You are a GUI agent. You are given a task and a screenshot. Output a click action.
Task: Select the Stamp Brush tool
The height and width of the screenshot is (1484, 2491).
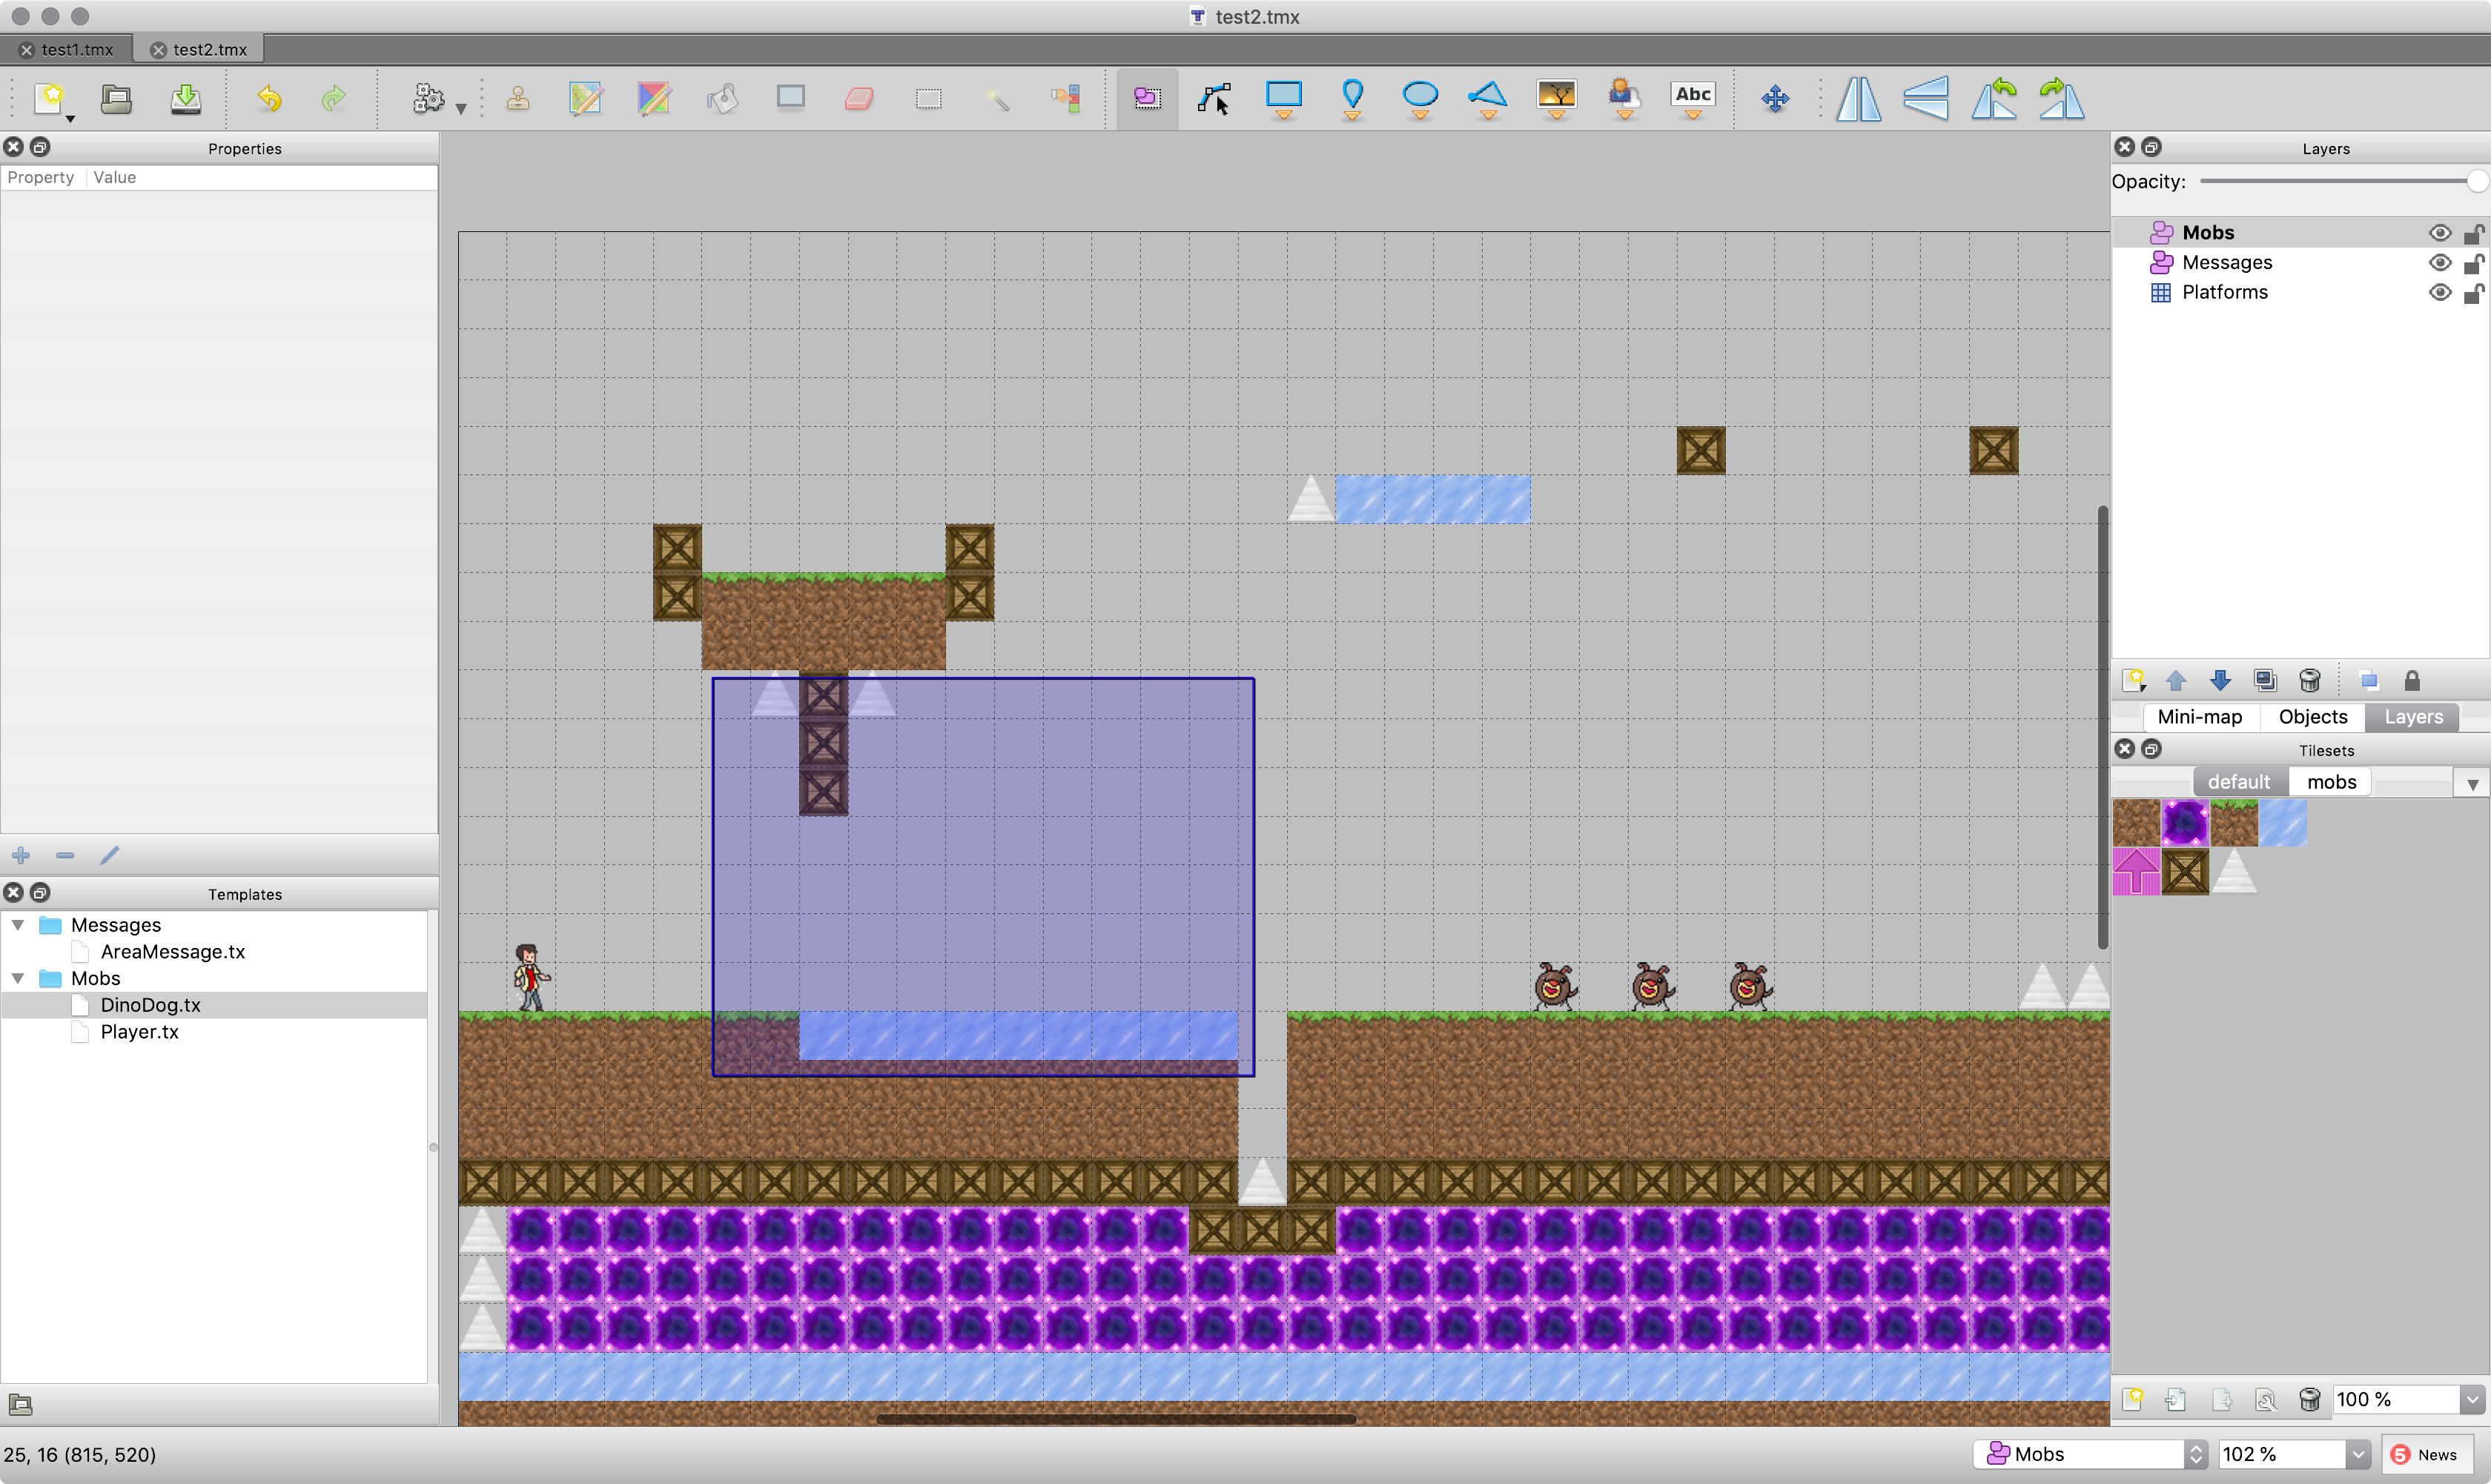518,98
